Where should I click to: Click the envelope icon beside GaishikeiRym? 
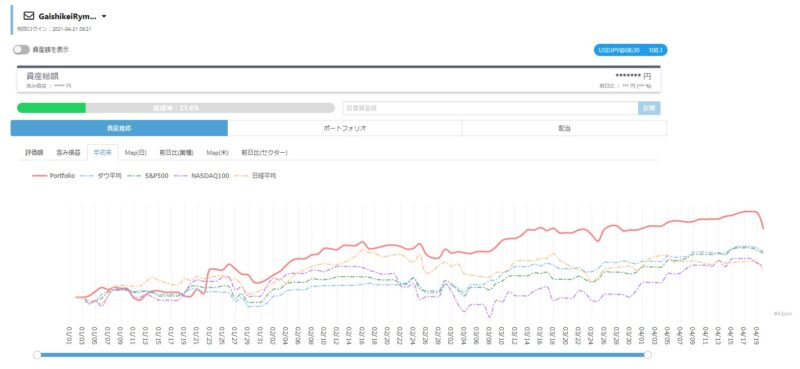pos(29,16)
